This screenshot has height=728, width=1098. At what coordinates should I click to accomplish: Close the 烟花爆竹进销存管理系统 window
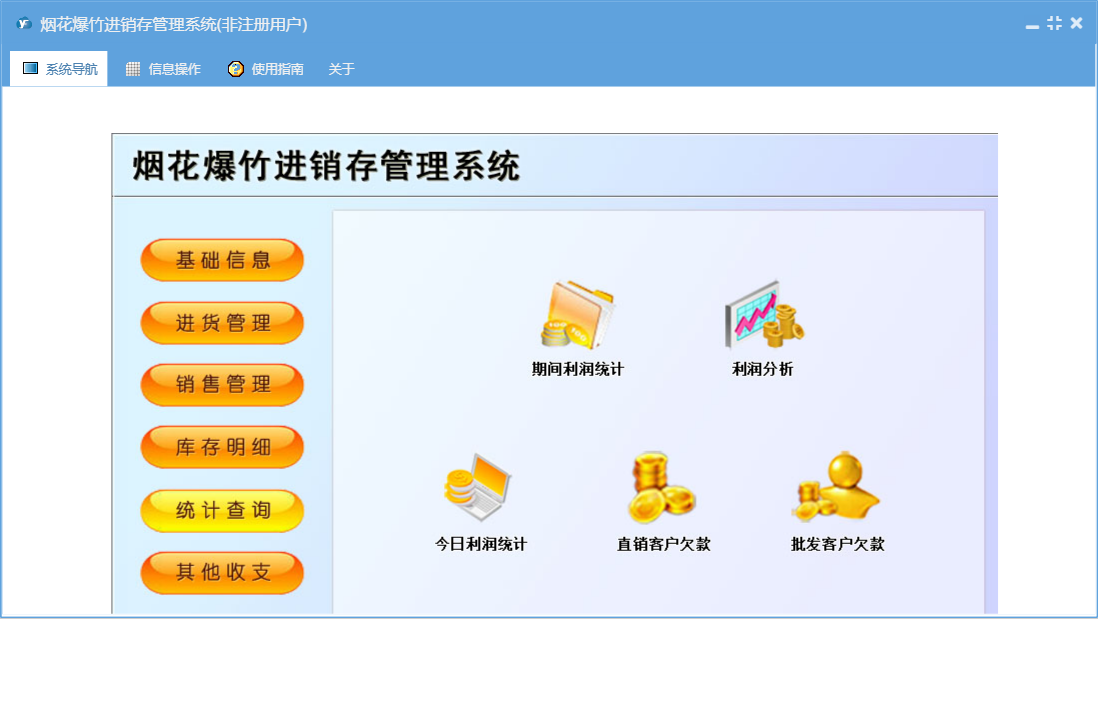1076,23
